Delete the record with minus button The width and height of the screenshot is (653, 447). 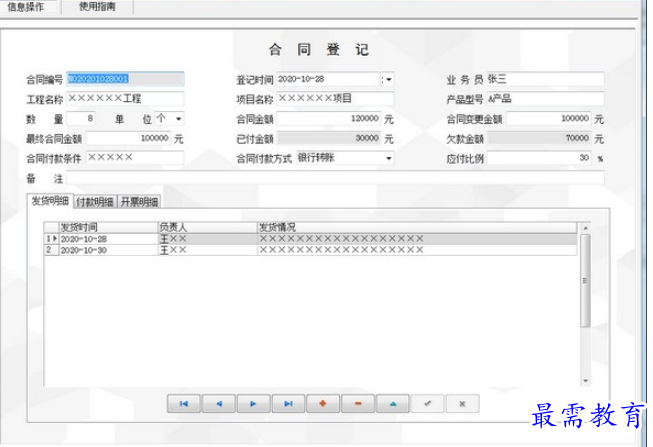click(x=358, y=404)
